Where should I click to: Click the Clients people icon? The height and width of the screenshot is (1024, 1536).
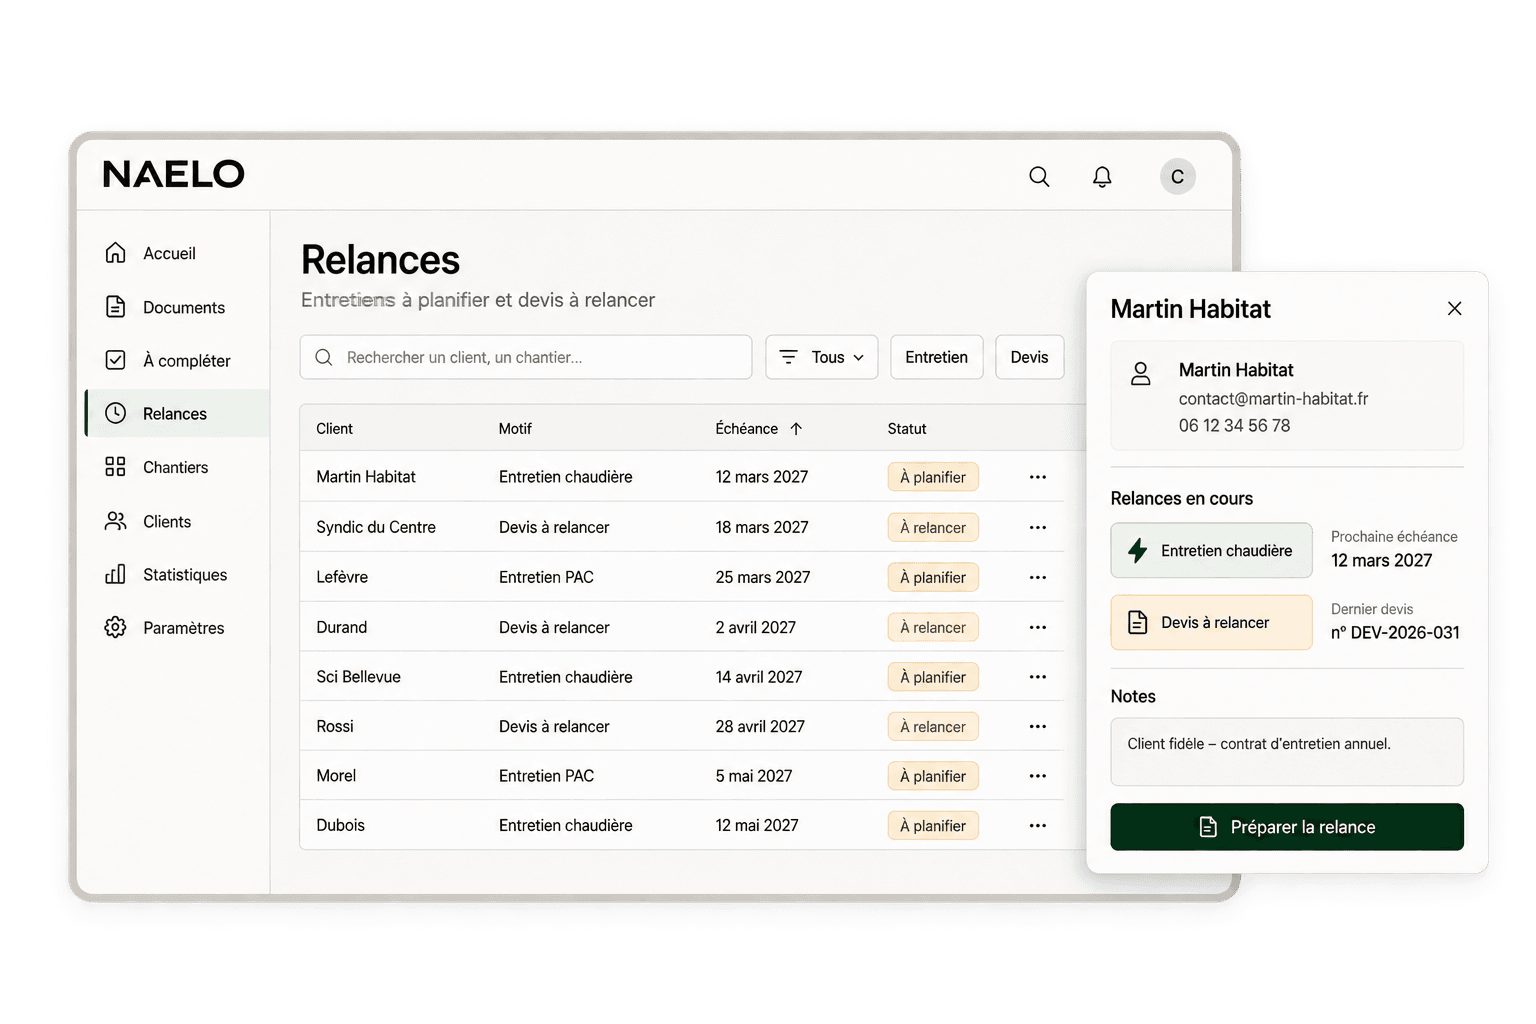pyautogui.click(x=116, y=521)
